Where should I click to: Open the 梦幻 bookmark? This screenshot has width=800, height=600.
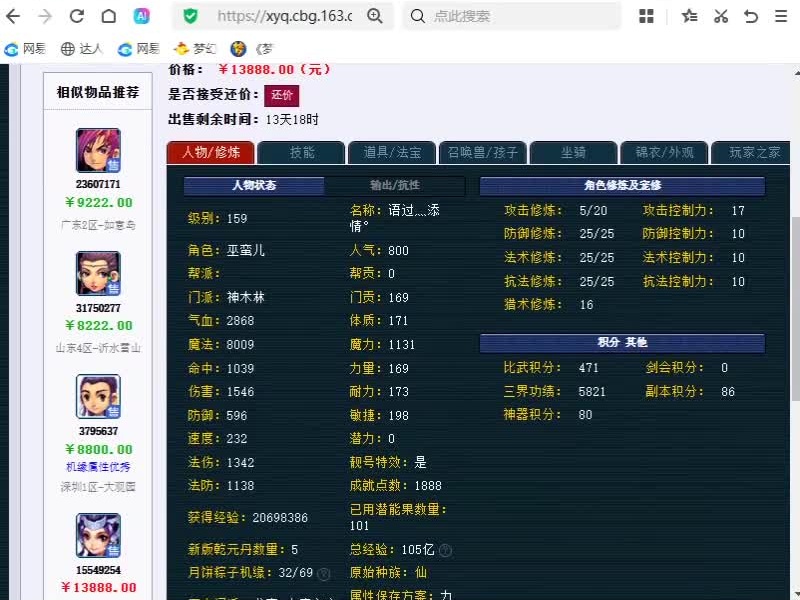[x=195, y=49]
